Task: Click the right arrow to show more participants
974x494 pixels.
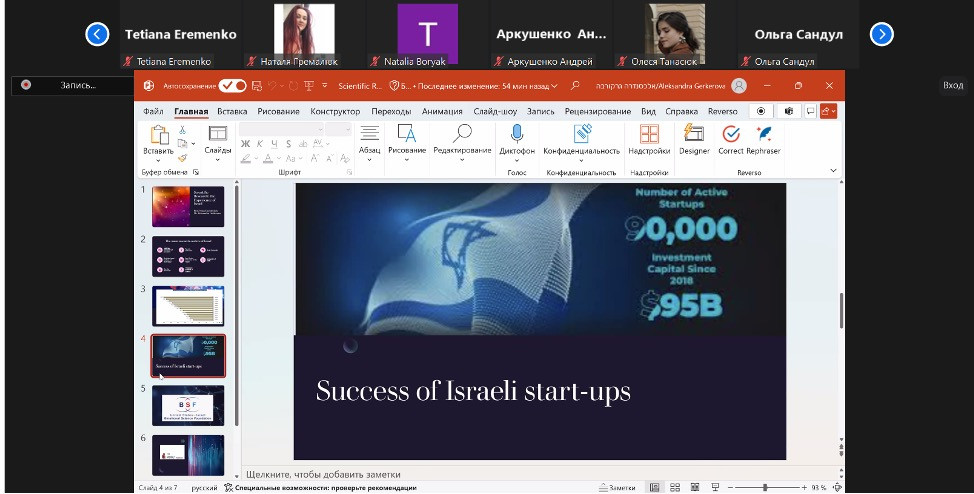Action: tap(881, 34)
